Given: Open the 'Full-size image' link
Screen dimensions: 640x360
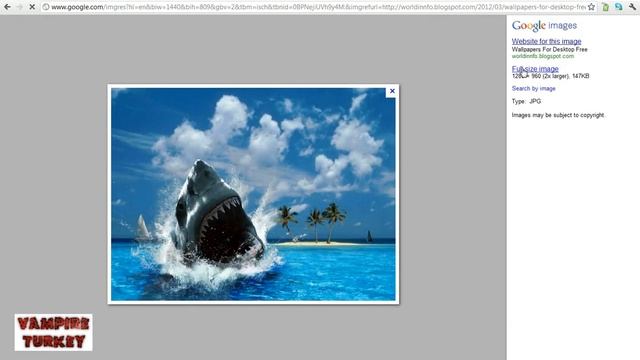Looking at the screenshot, I should tap(535, 69).
